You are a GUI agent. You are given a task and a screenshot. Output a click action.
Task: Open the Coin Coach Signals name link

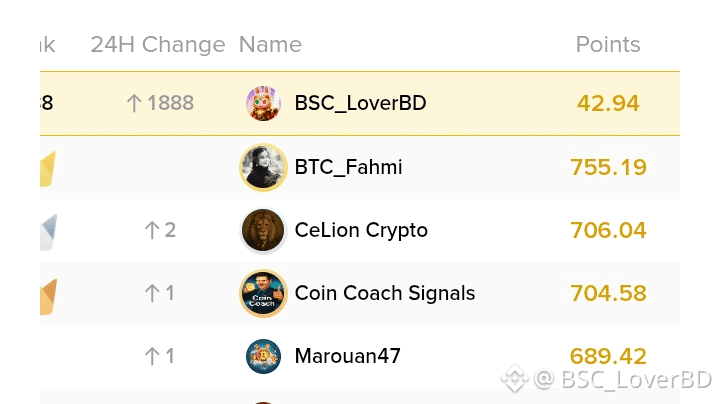(x=385, y=293)
